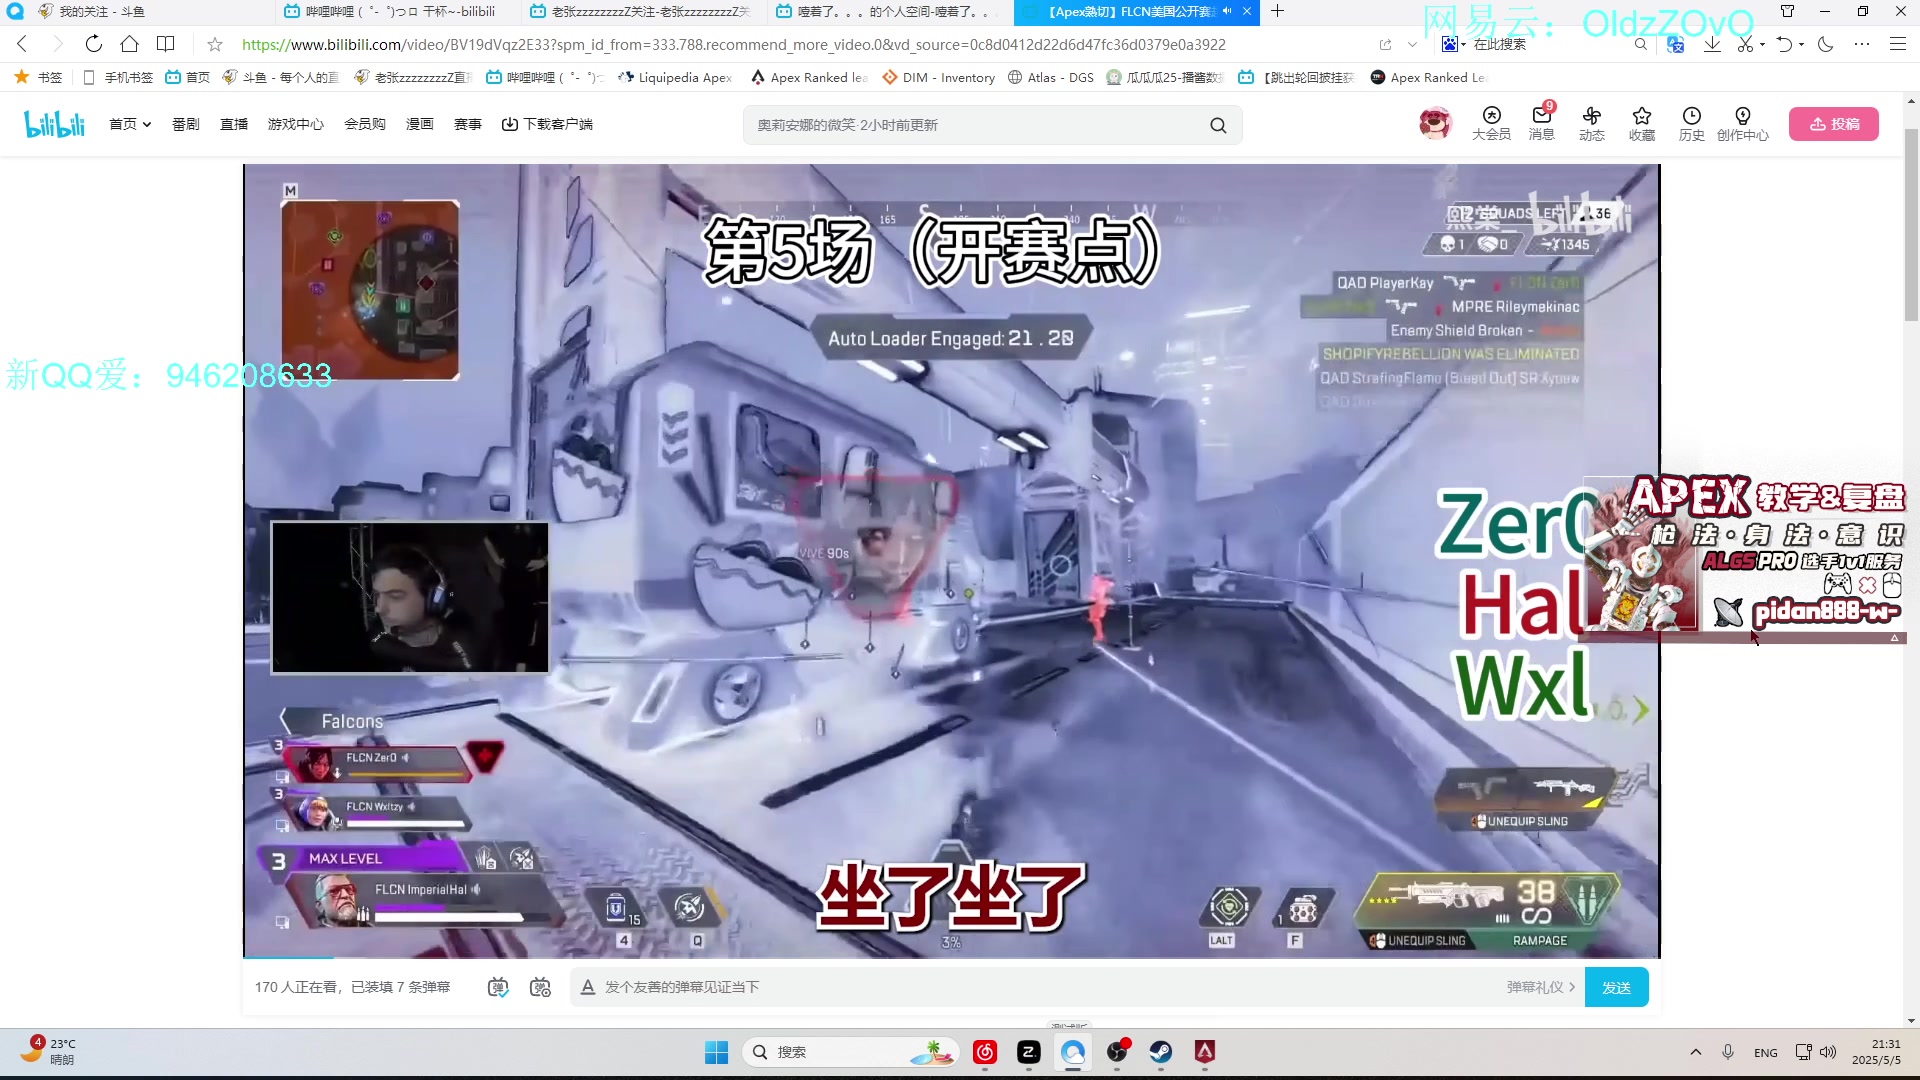Open the browser translate icon
Image resolution: width=1920 pixels, height=1080 pixels.
point(1676,44)
